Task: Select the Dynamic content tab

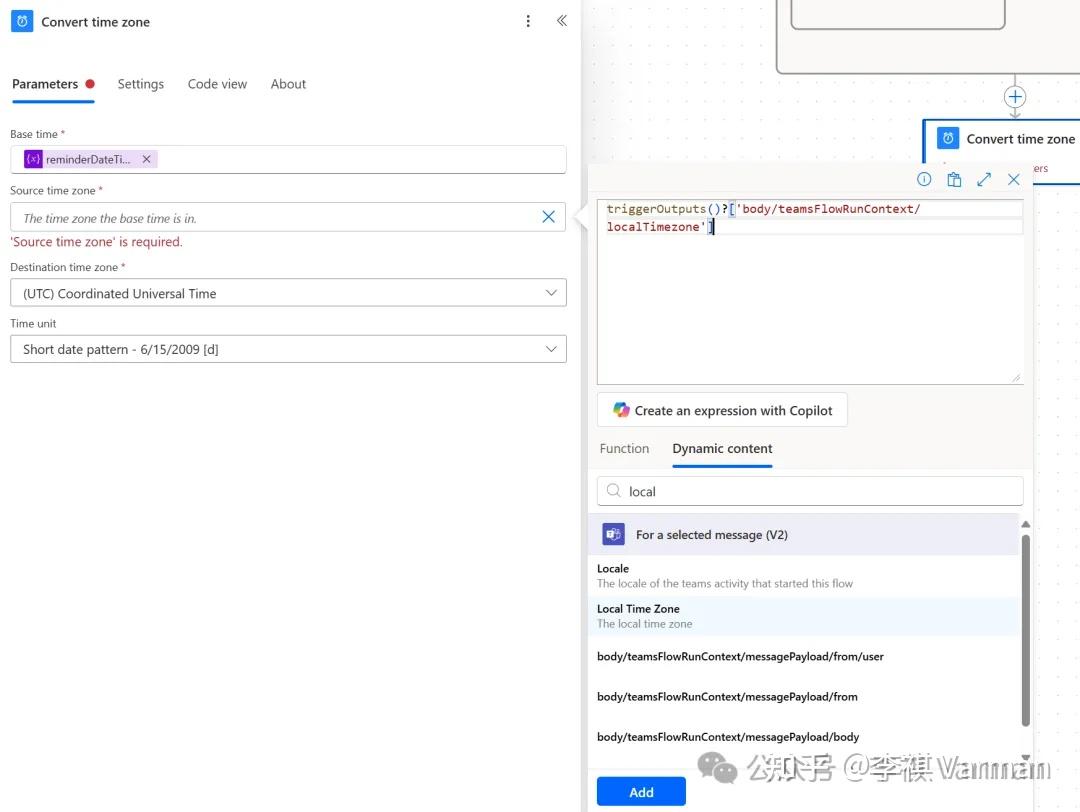Action: point(722,448)
